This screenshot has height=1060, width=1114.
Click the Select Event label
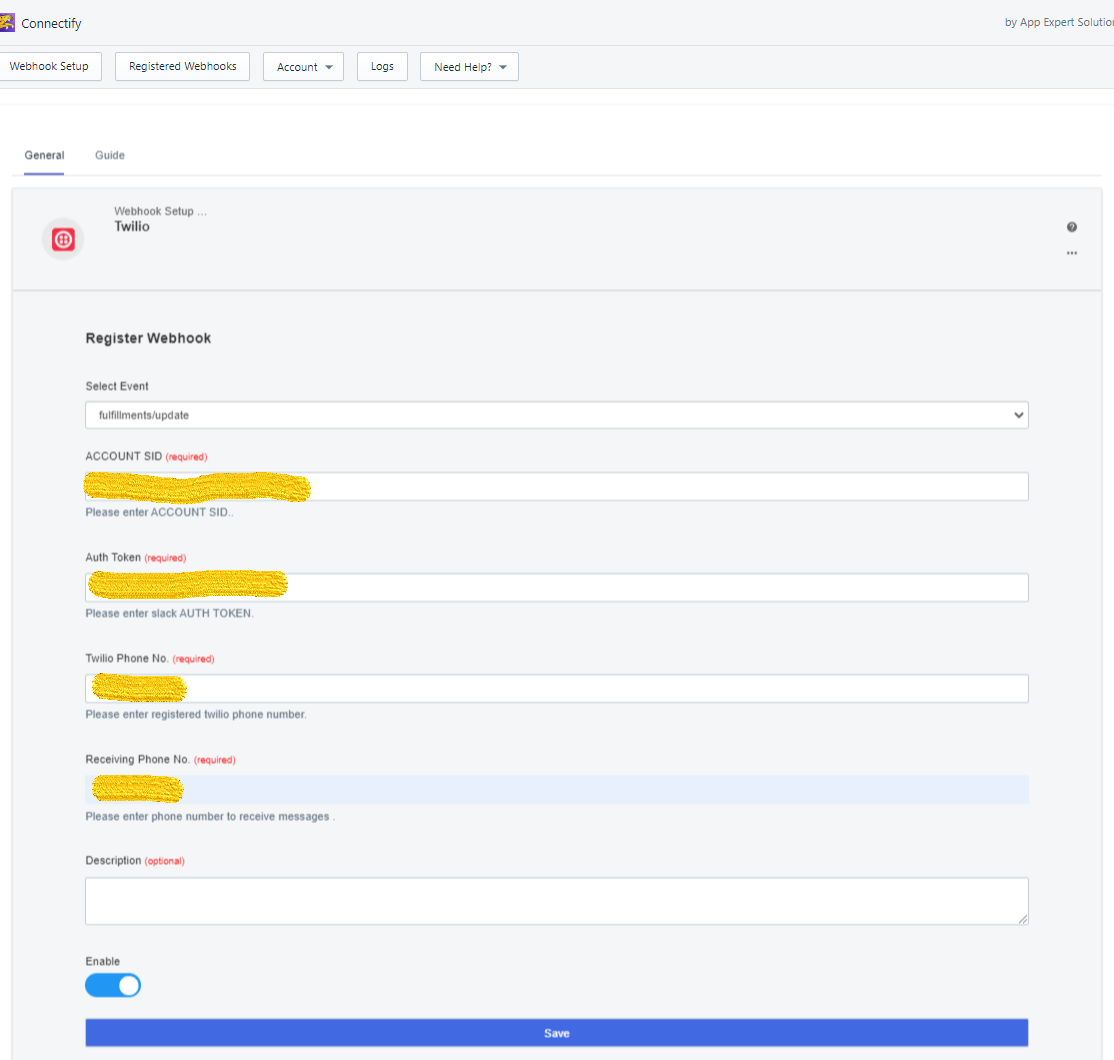click(x=117, y=386)
